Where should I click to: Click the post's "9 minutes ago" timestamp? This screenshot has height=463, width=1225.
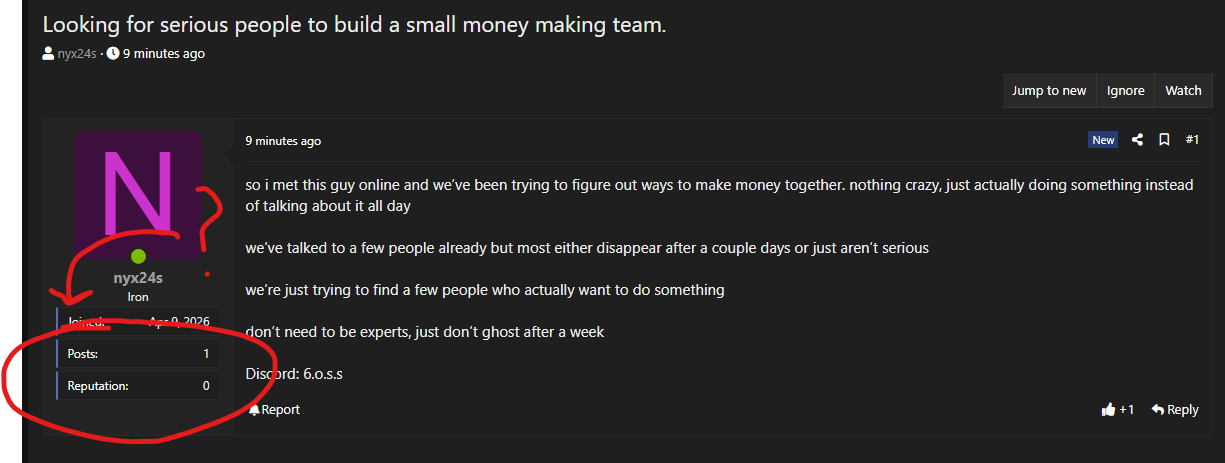[283, 141]
